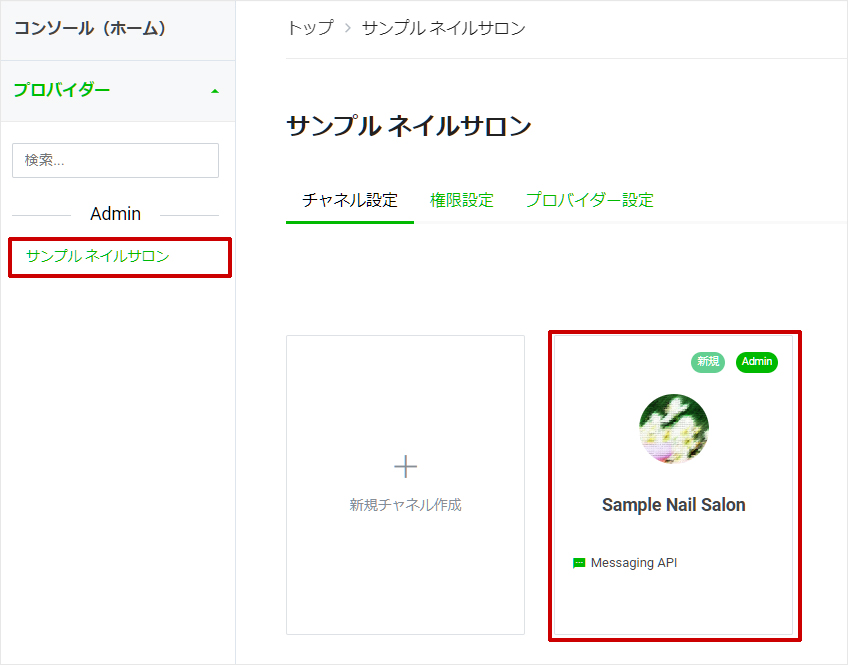Open コンソール（ホーム） in sidebar
The height and width of the screenshot is (665, 848).
[90, 28]
